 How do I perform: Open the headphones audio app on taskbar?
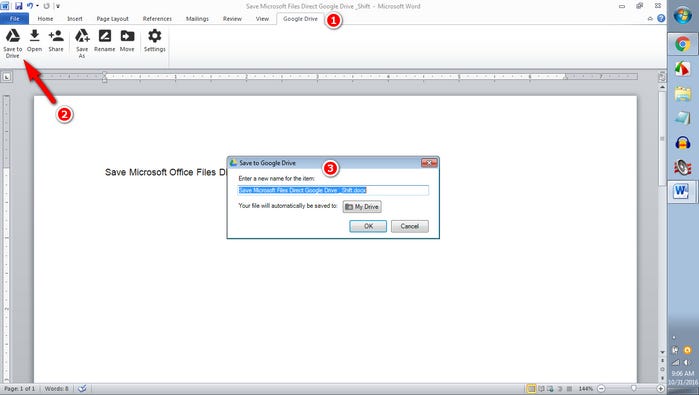[683, 143]
